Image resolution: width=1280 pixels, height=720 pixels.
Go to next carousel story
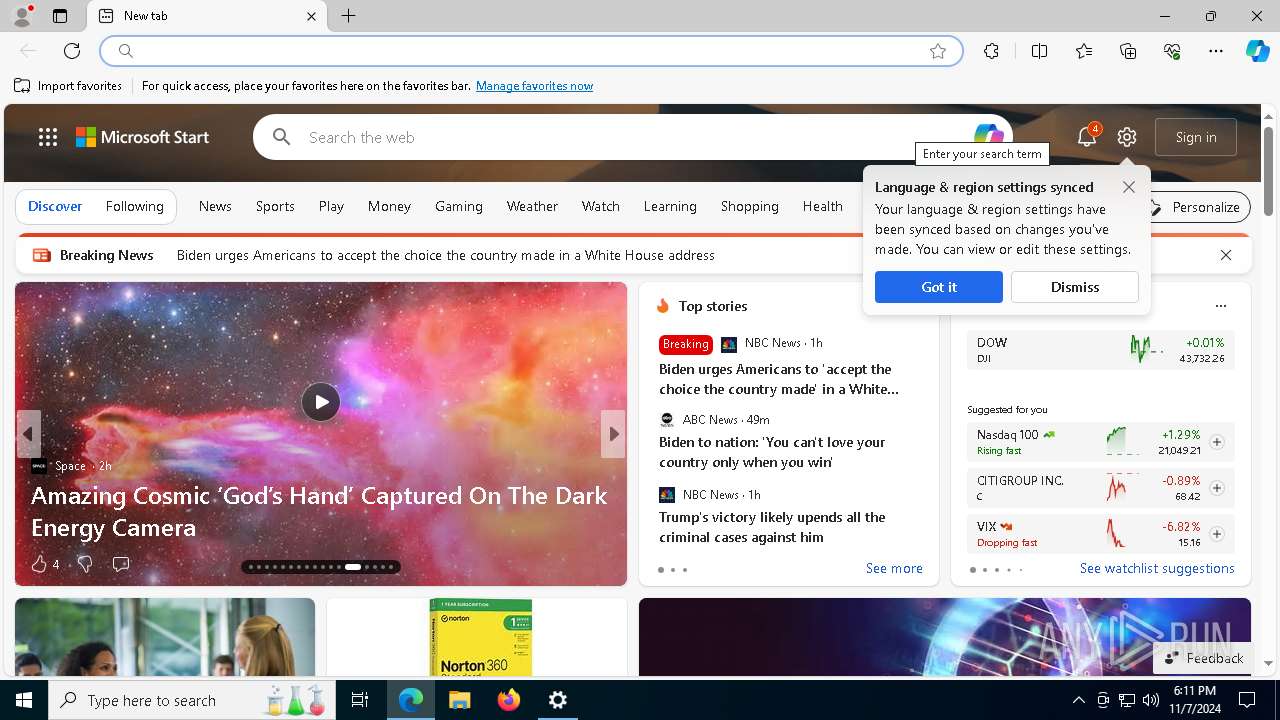pyautogui.click(x=613, y=434)
